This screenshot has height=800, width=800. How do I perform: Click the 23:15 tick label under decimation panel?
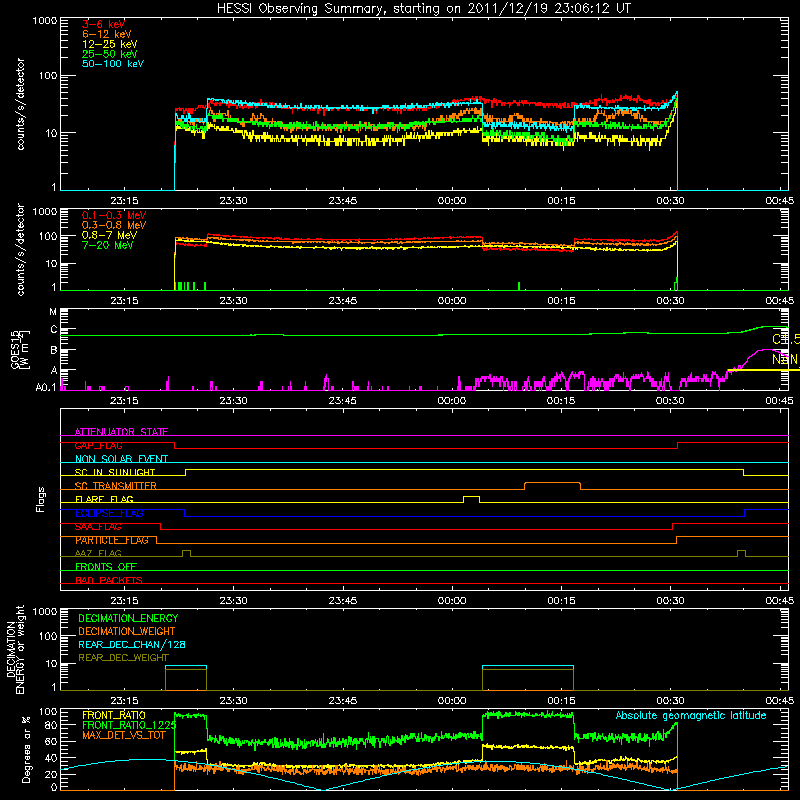tap(124, 701)
